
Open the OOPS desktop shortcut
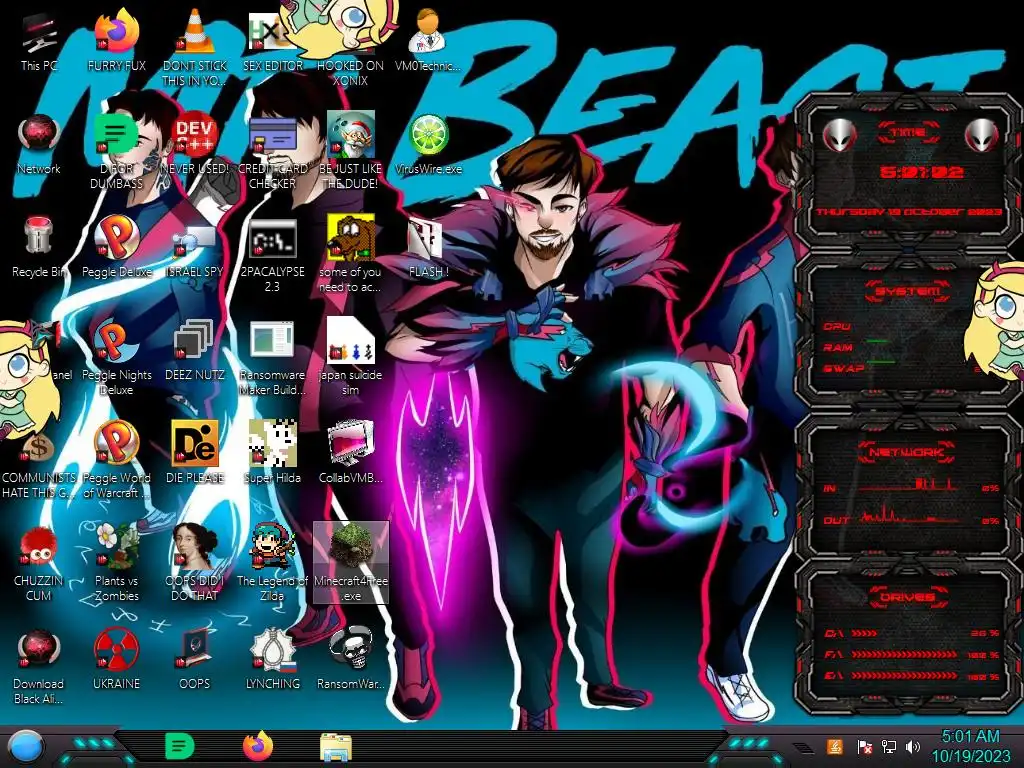pyautogui.click(x=195, y=660)
